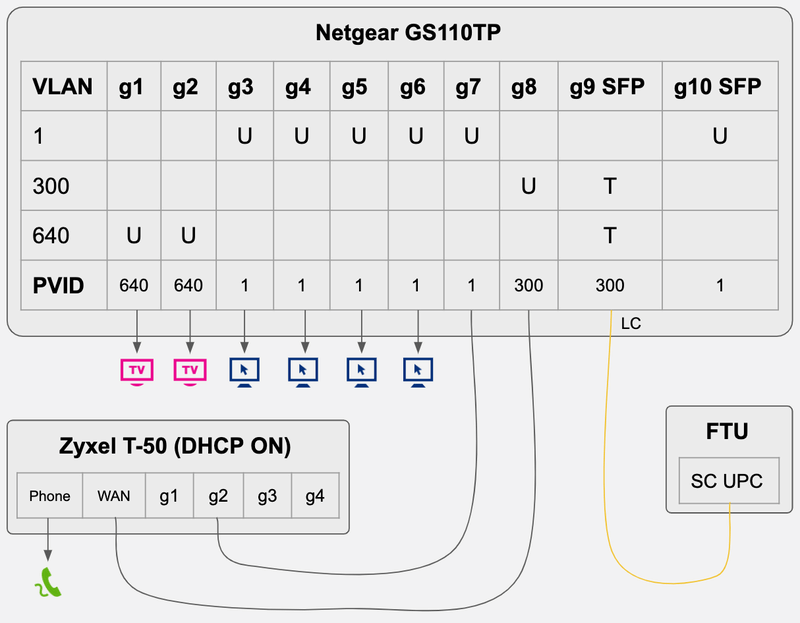Click the "SC UPC" connector box
The image size is (800, 623).
click(729, 481)
